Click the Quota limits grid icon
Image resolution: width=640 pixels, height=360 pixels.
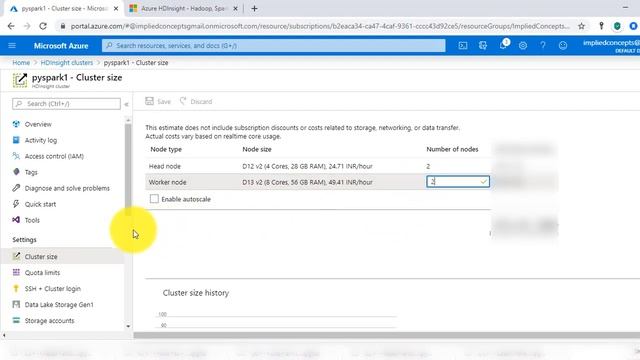[x=16, y=272]
